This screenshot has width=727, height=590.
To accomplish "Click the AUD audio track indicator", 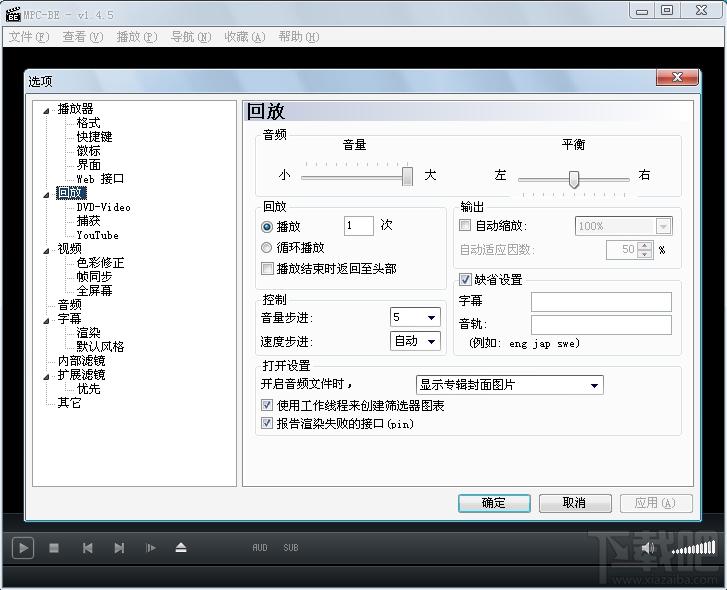I will click(260, 548).
